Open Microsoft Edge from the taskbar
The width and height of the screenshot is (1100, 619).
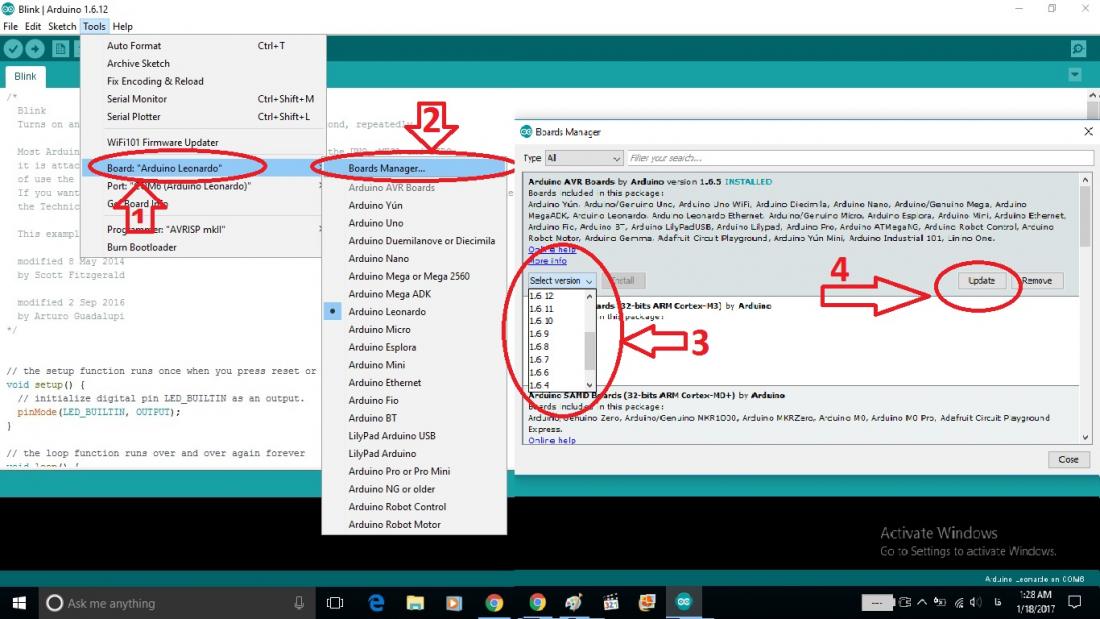pyautogui.click(x=377, y=602)
